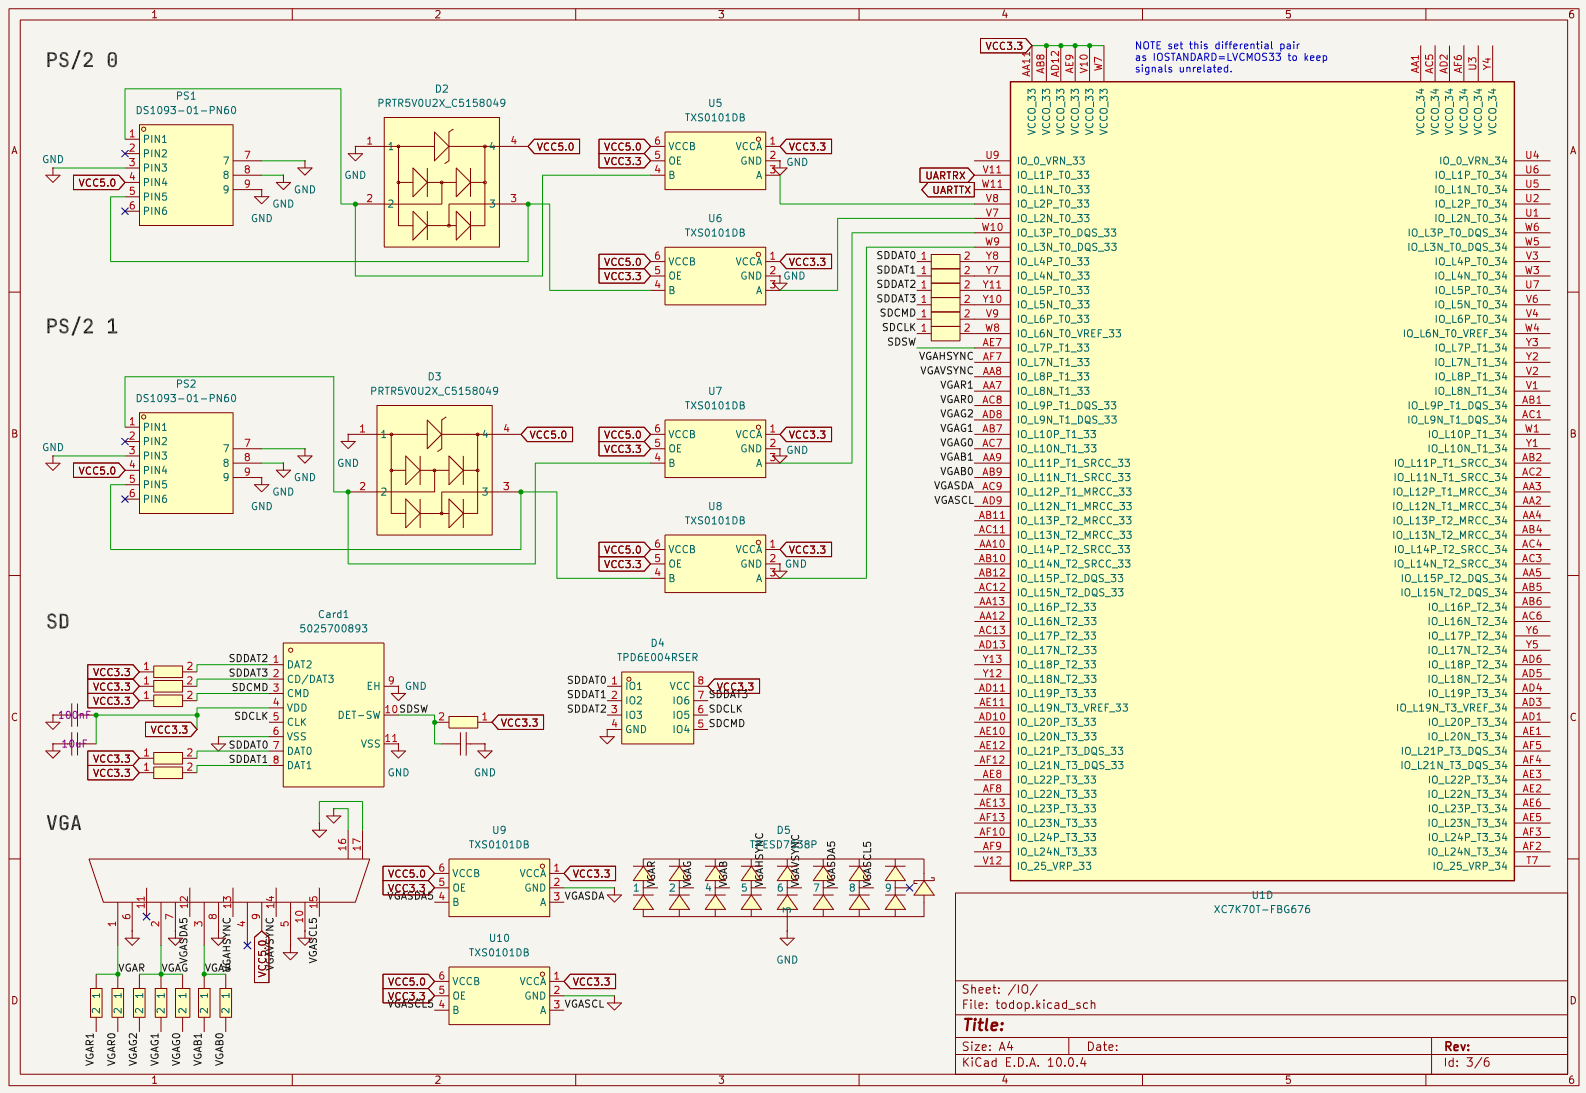This screenshot has width=1586, height=1093.
Task: Select the VCC3.3 label beside D4 VCC pin
Action: [735, 687]
